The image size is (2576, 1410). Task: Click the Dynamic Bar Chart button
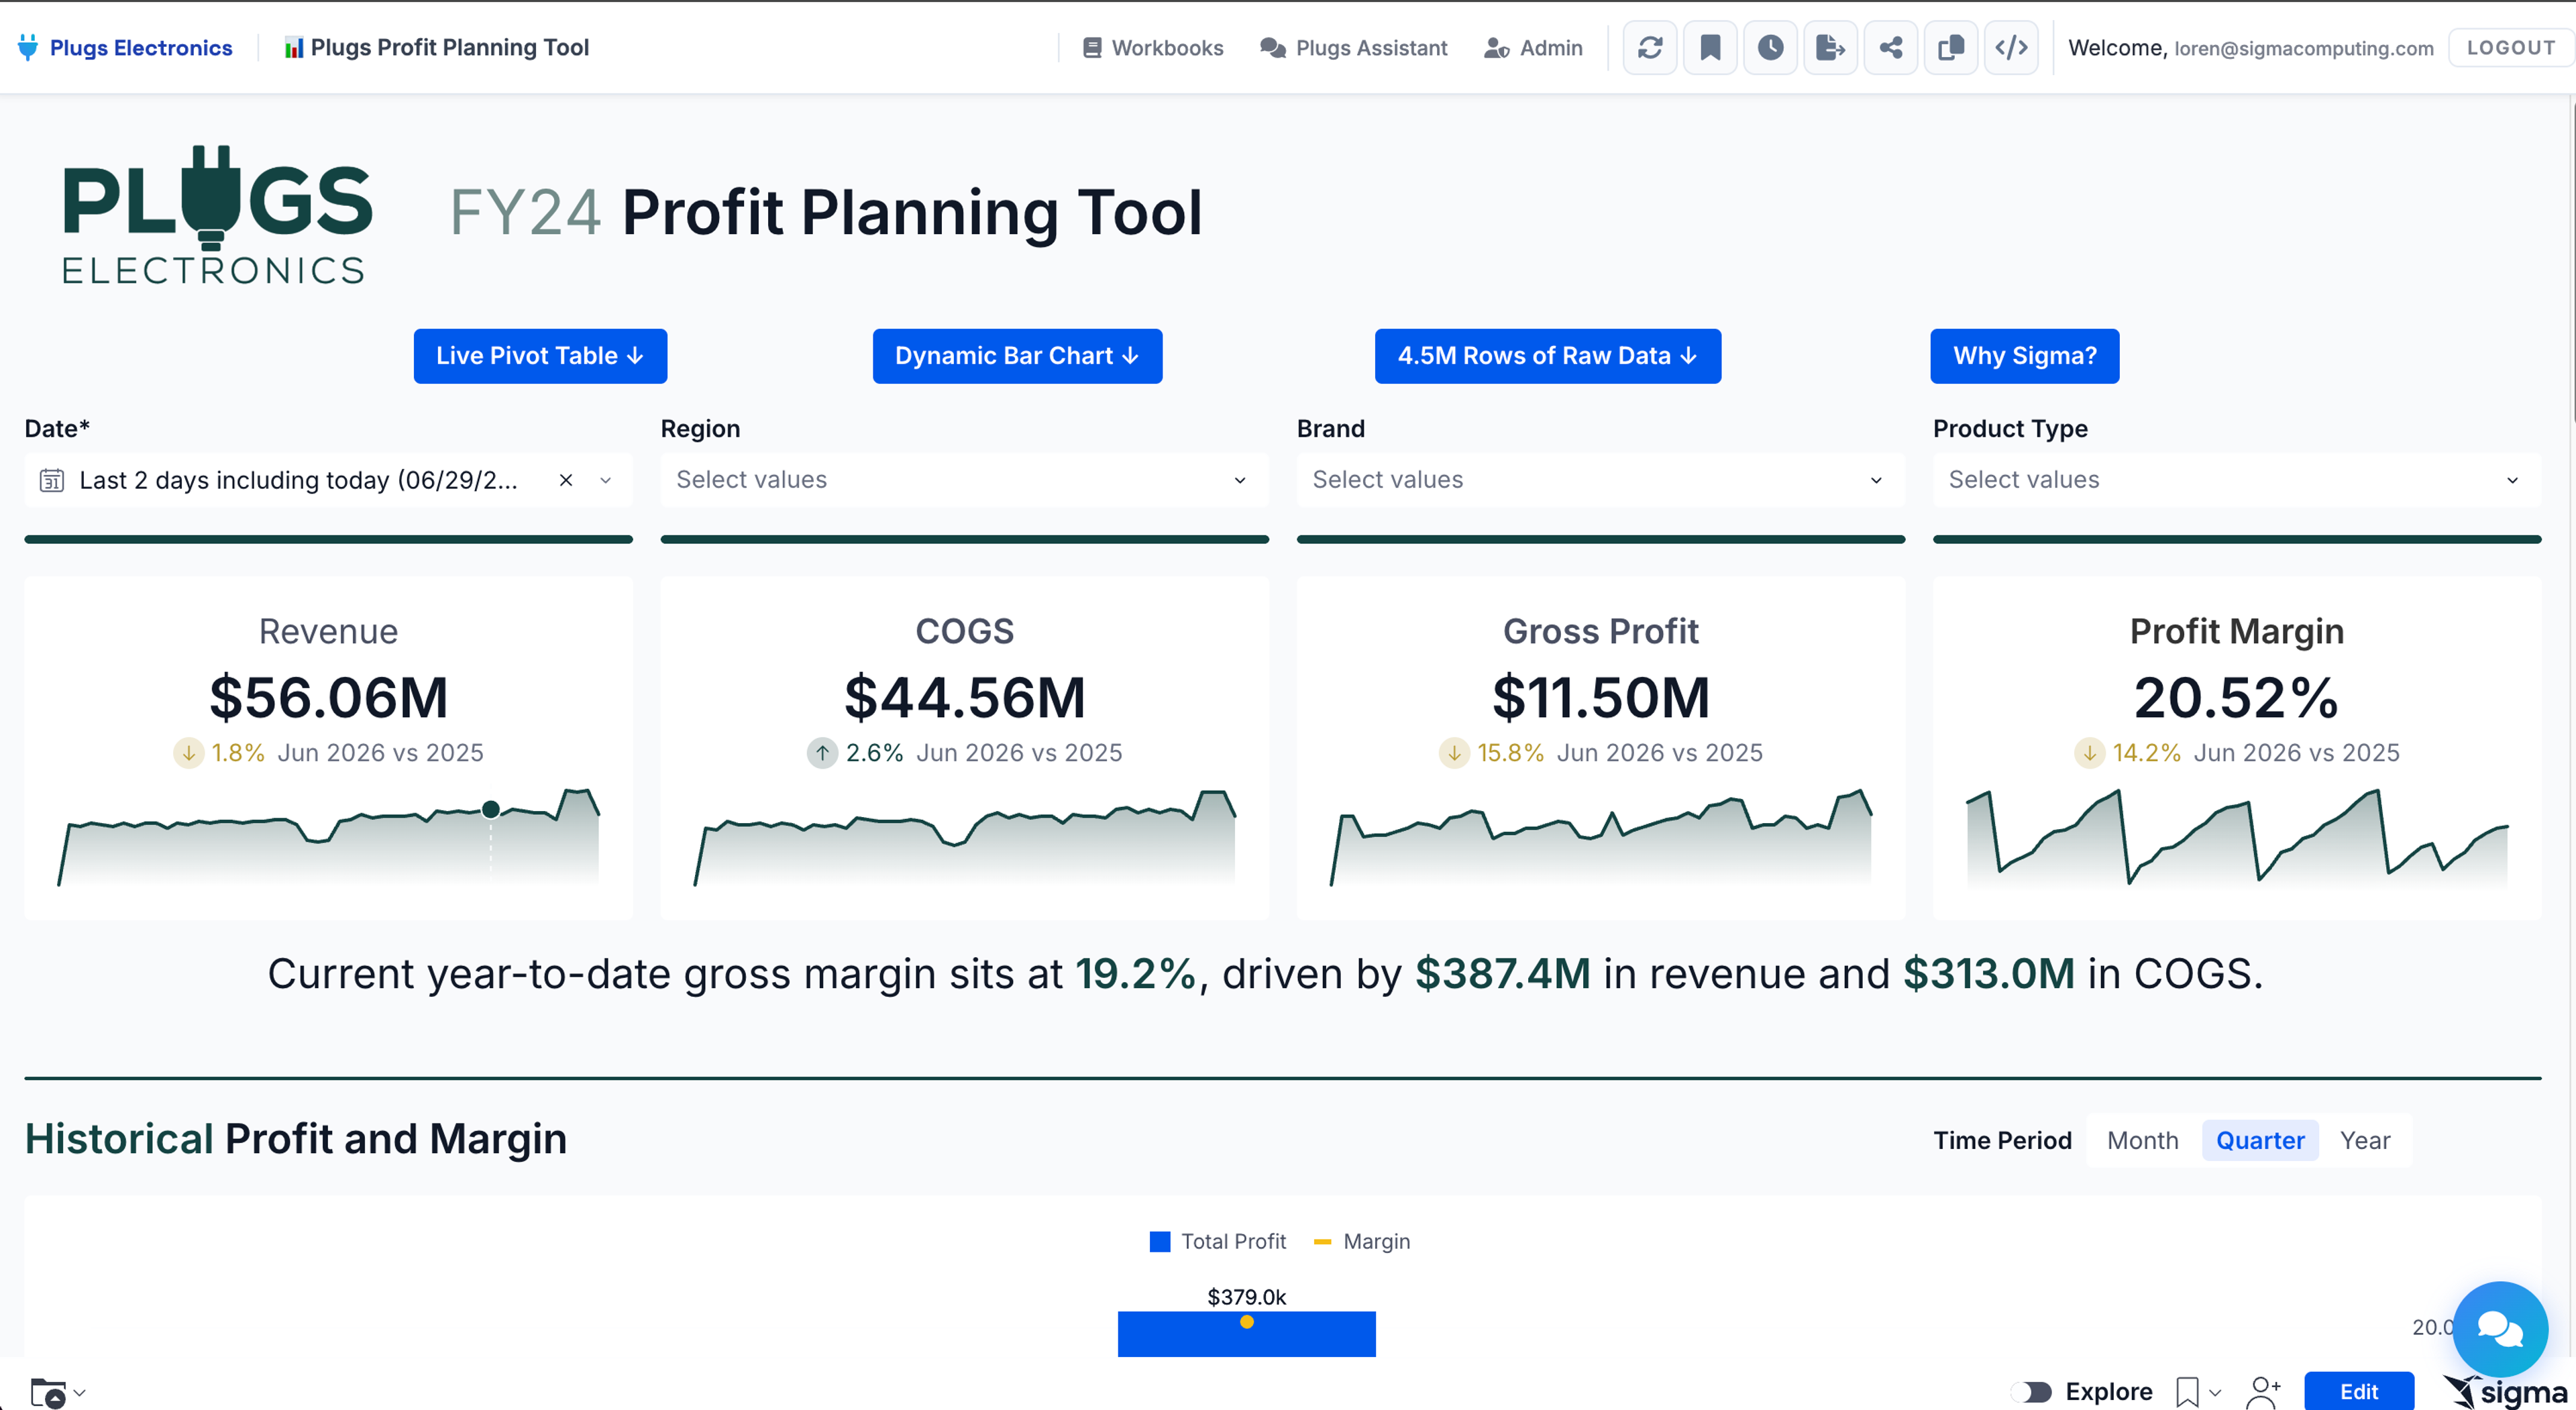pyautogui.click(x=1017, y=356)
